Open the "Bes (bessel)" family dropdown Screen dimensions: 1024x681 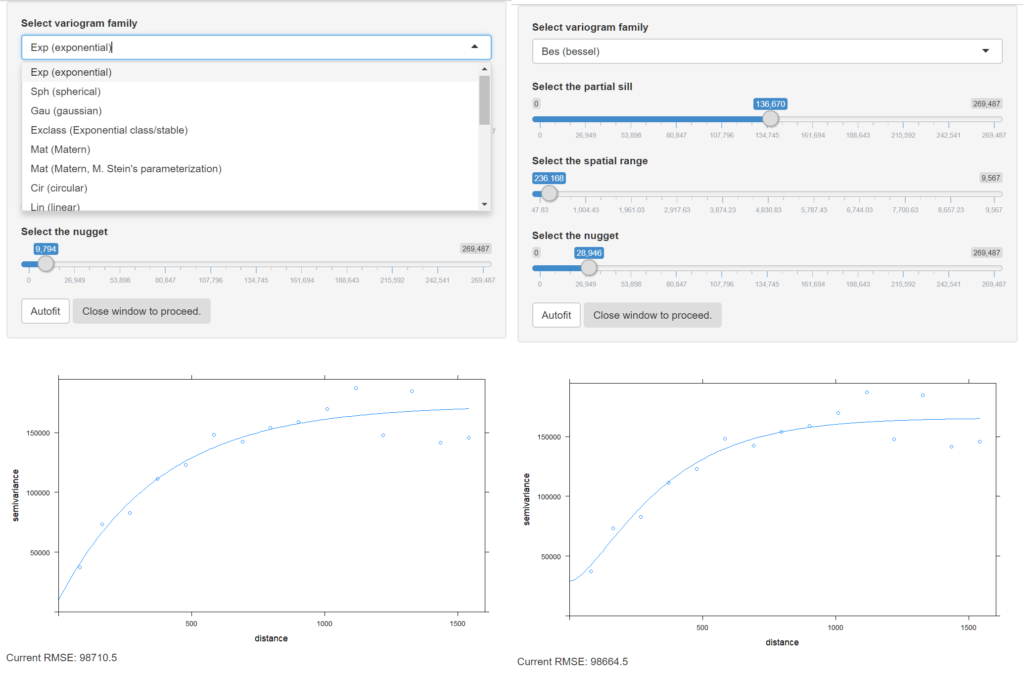pyautogui.click(x=766, y=50)
